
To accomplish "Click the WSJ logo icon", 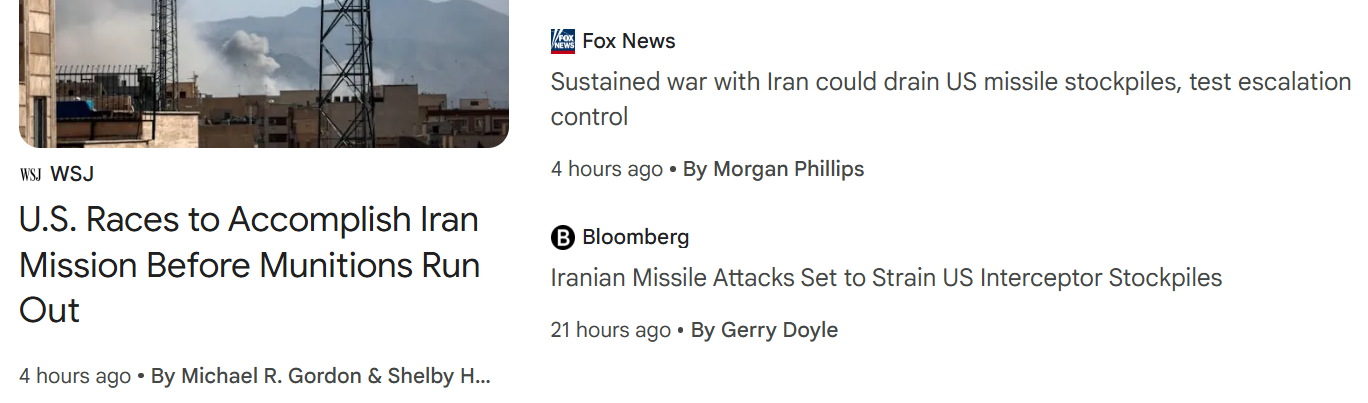I will (30, 175).
